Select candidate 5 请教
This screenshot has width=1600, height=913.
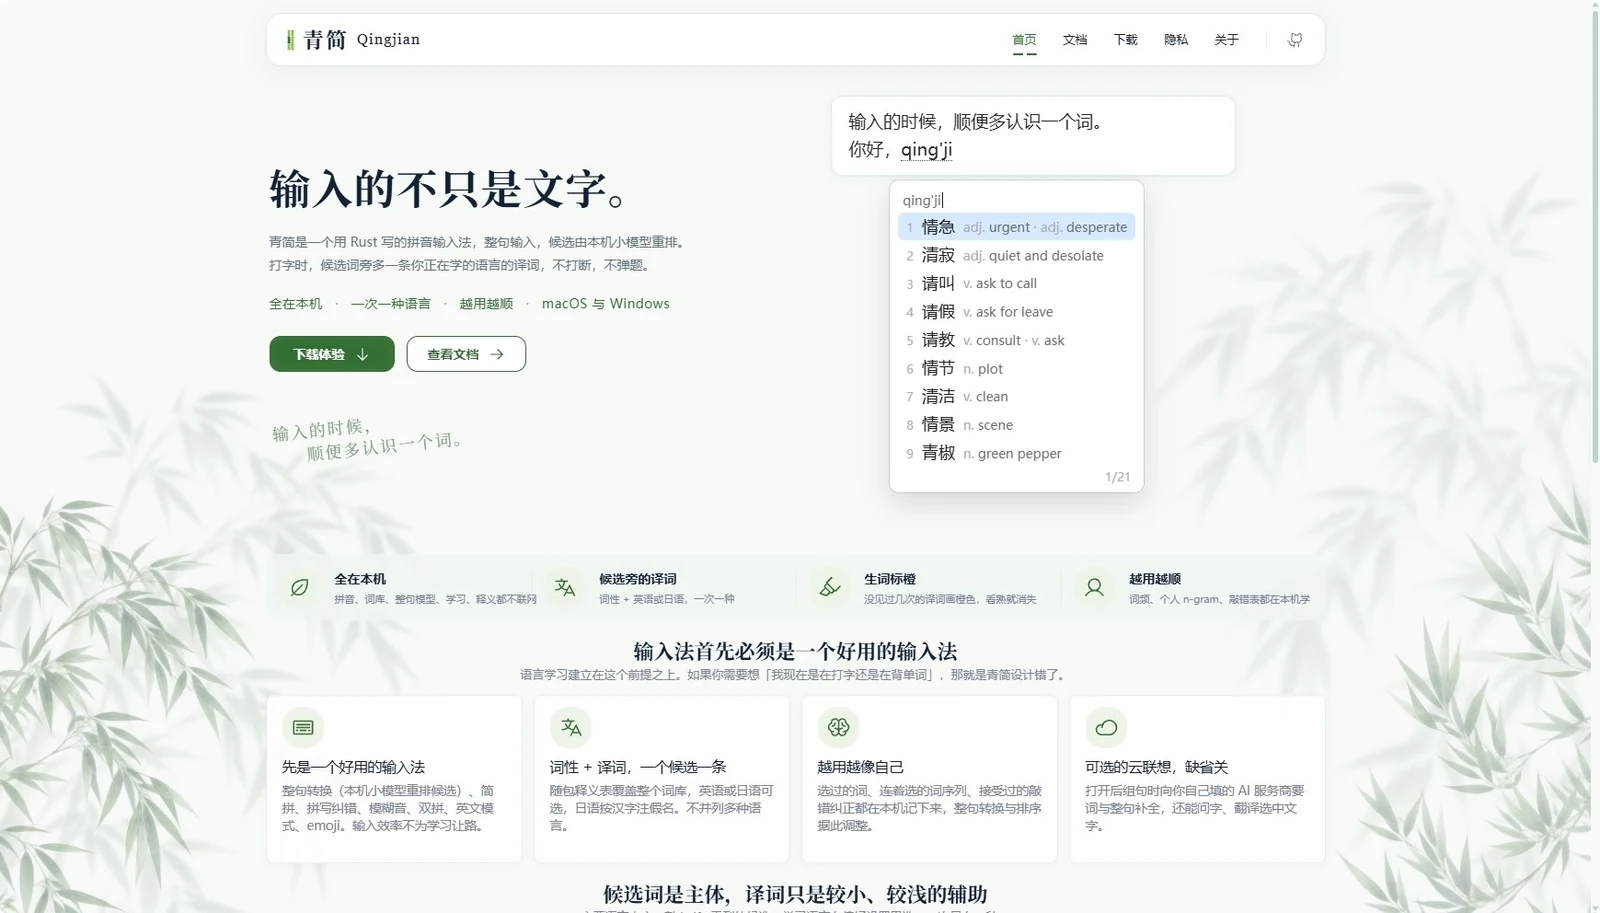point(1016,340)
